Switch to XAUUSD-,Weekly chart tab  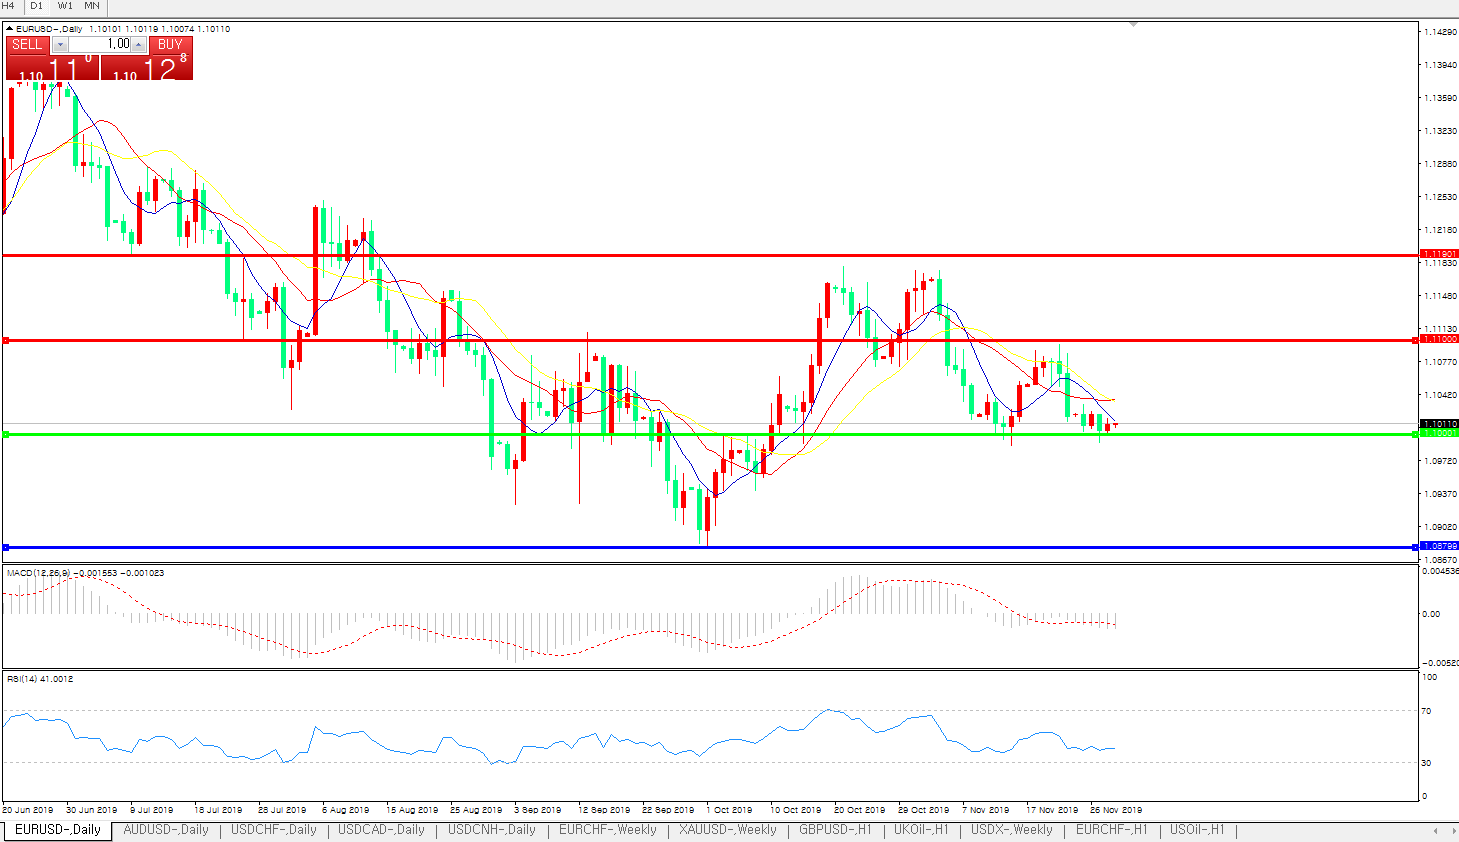coord(727,830)
